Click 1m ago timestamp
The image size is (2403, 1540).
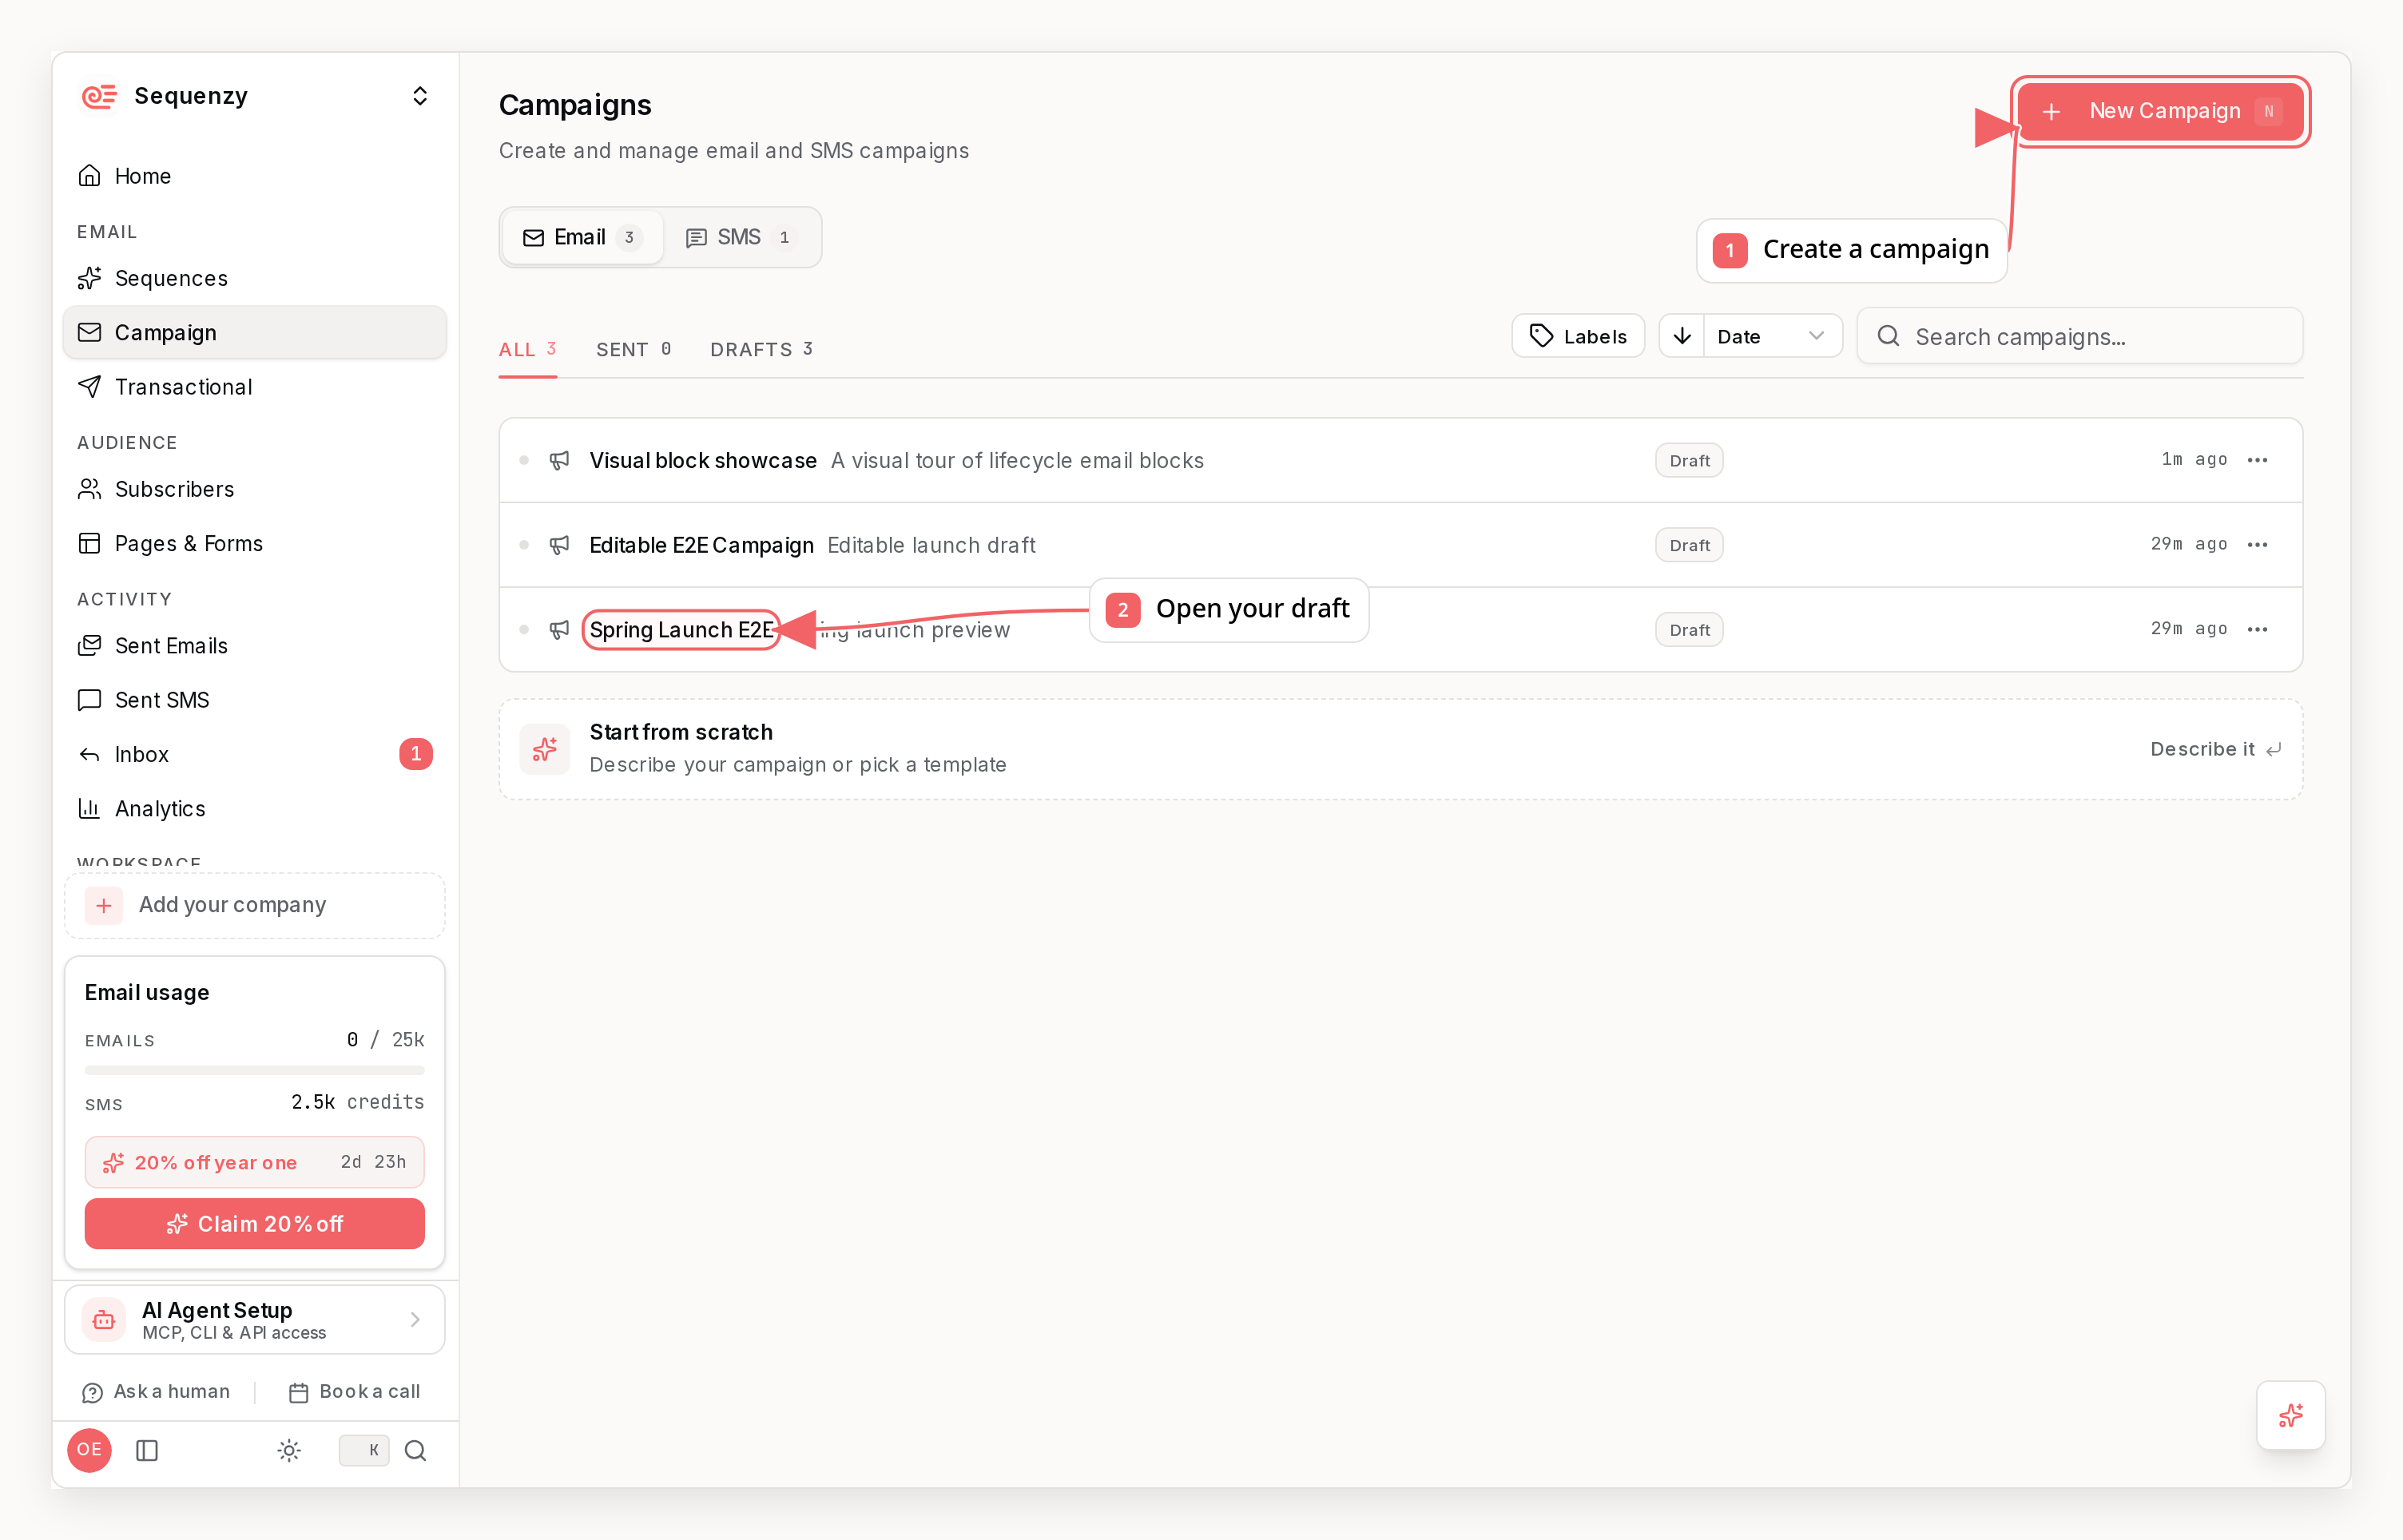[x=2194, y=459]
